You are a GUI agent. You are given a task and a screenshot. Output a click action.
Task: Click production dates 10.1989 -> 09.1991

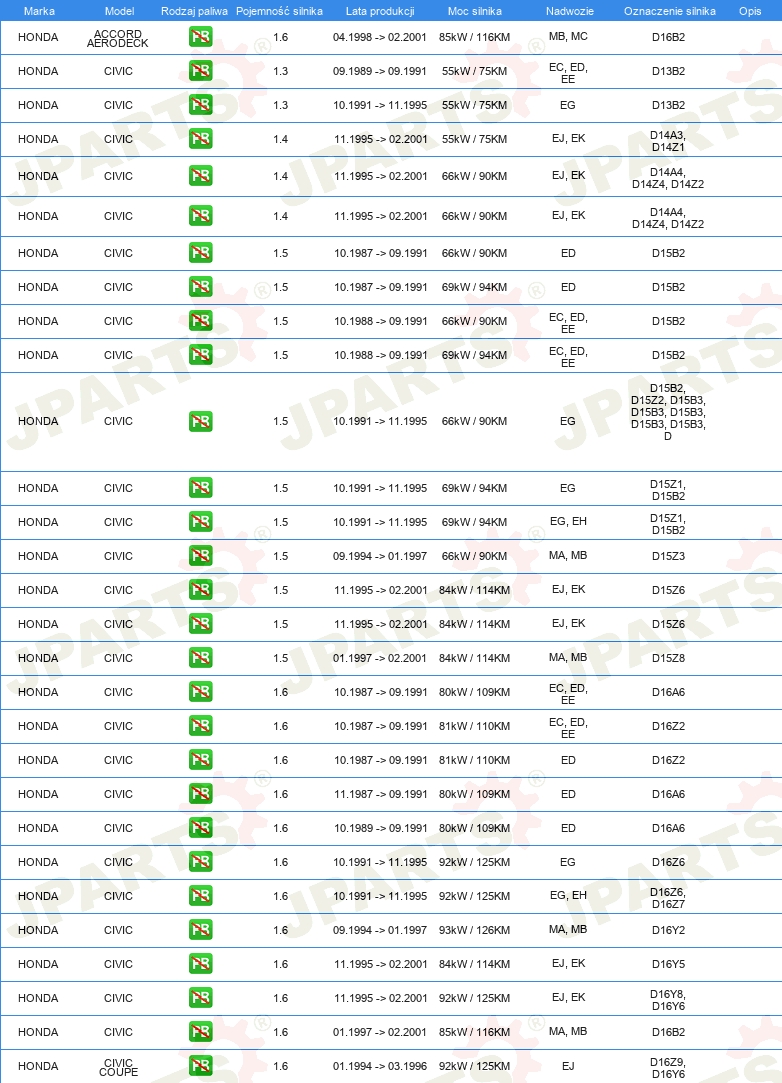(381, 828)
